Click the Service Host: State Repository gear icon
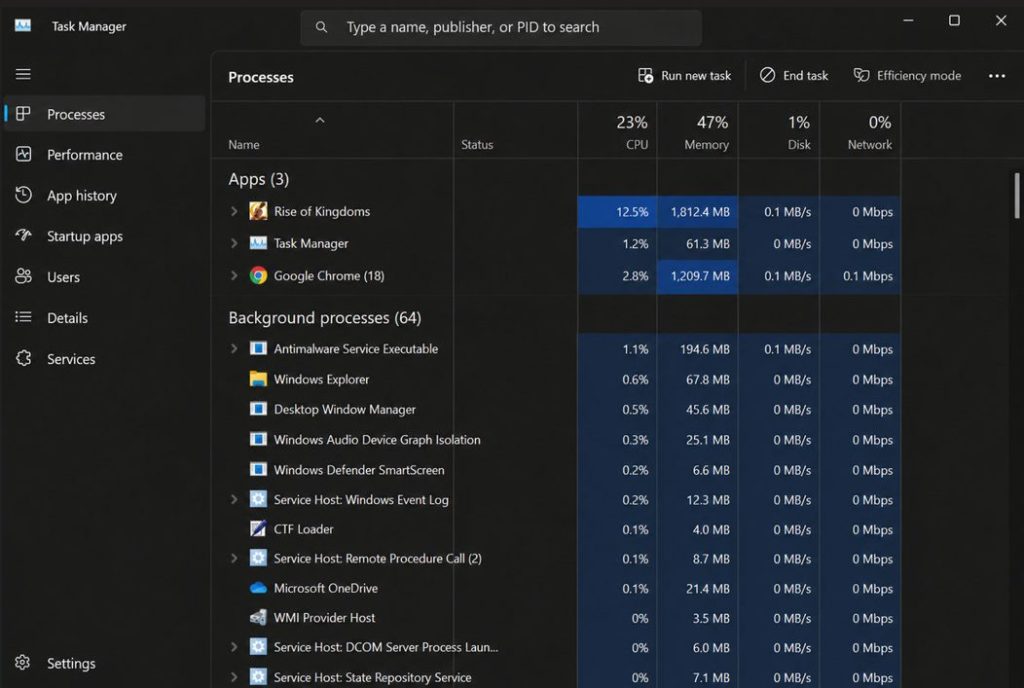The height and width of the screenshot is (688, 1024). click(x=258, y=677)
